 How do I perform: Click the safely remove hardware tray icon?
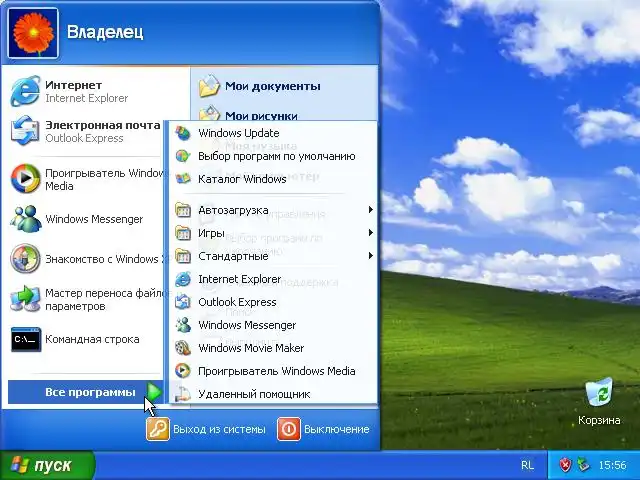(584, 465)
